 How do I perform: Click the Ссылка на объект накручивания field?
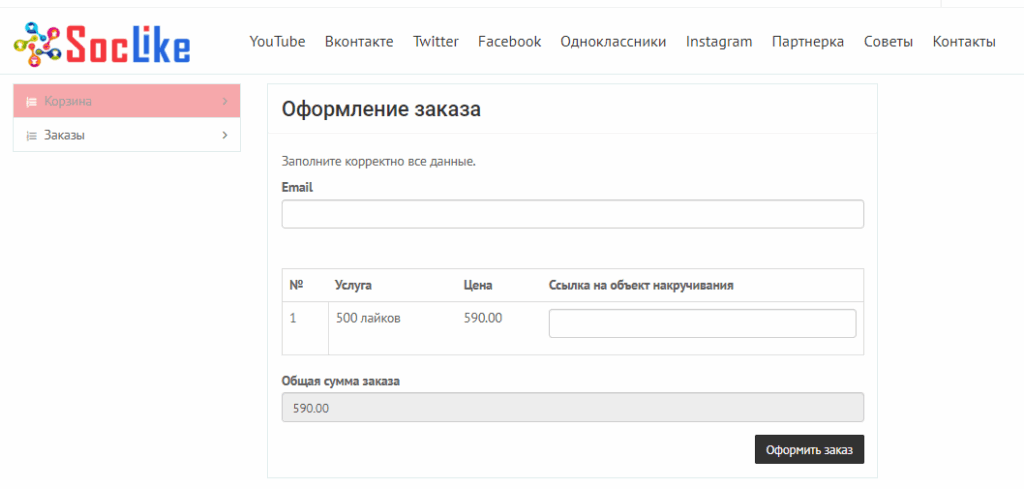coord(702,323)
